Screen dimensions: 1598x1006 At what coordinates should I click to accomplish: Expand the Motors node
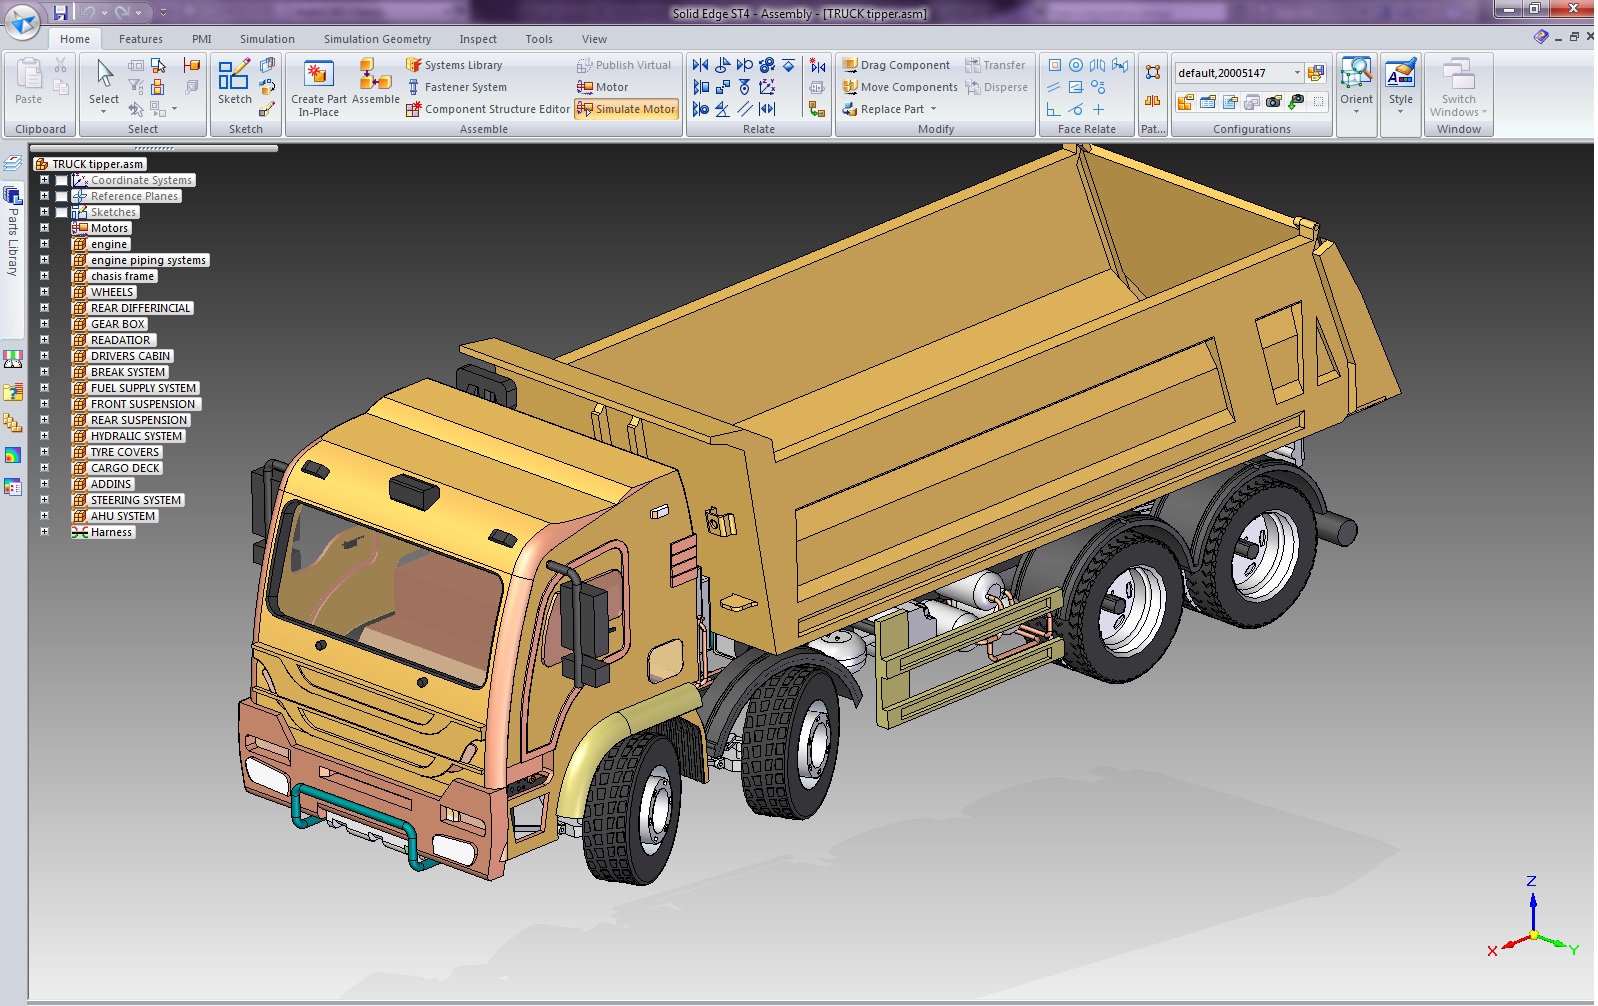pos(44,228)
